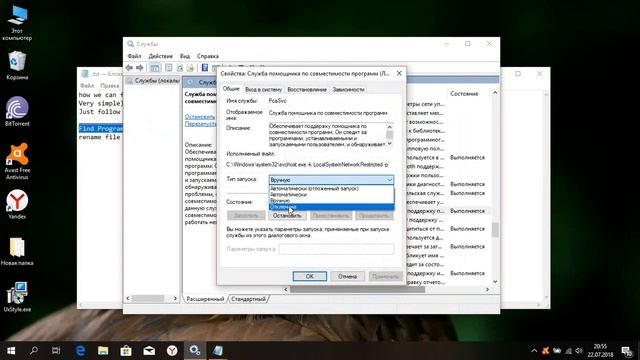This screenshot has height=360, width=640.
Task: Open the Windows Start menu
Action: pyautogui.click(x=11, y=351)
